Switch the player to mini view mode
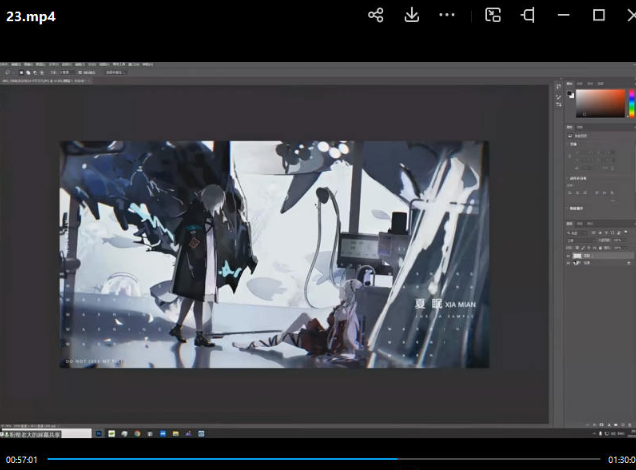Image resolution: width=636 pixels, height=470 pixels. click(493, 15)
